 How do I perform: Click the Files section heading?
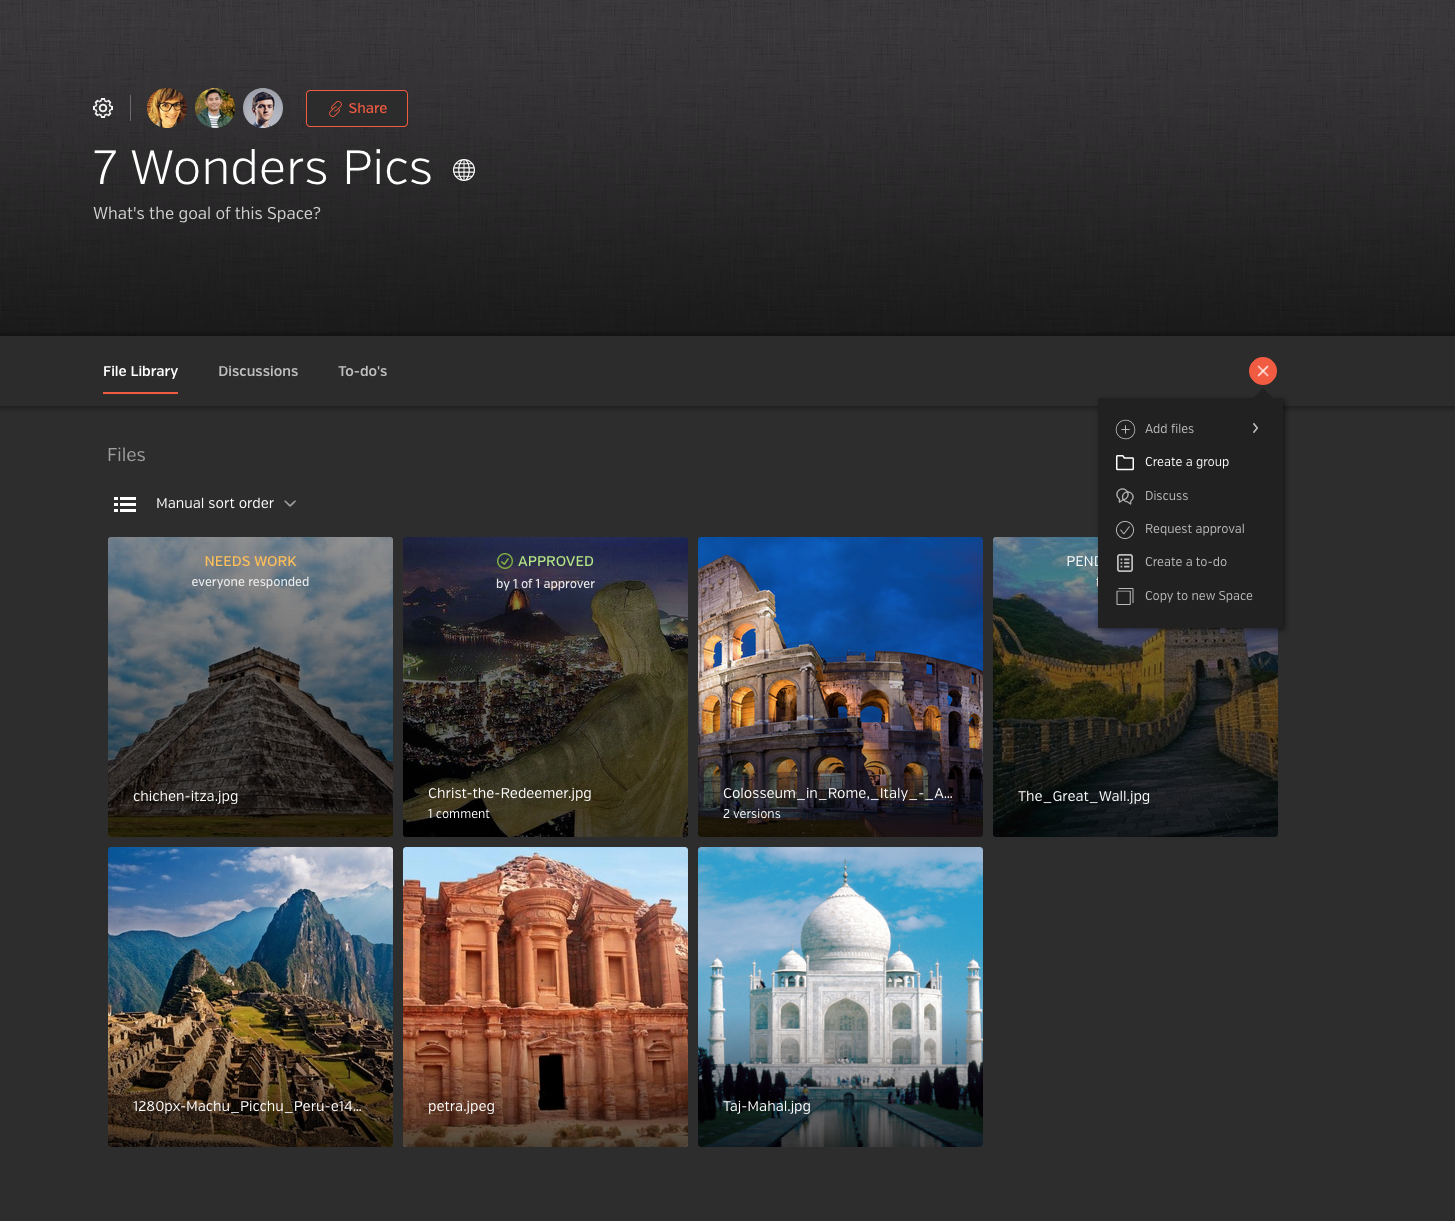pos(126,455)
